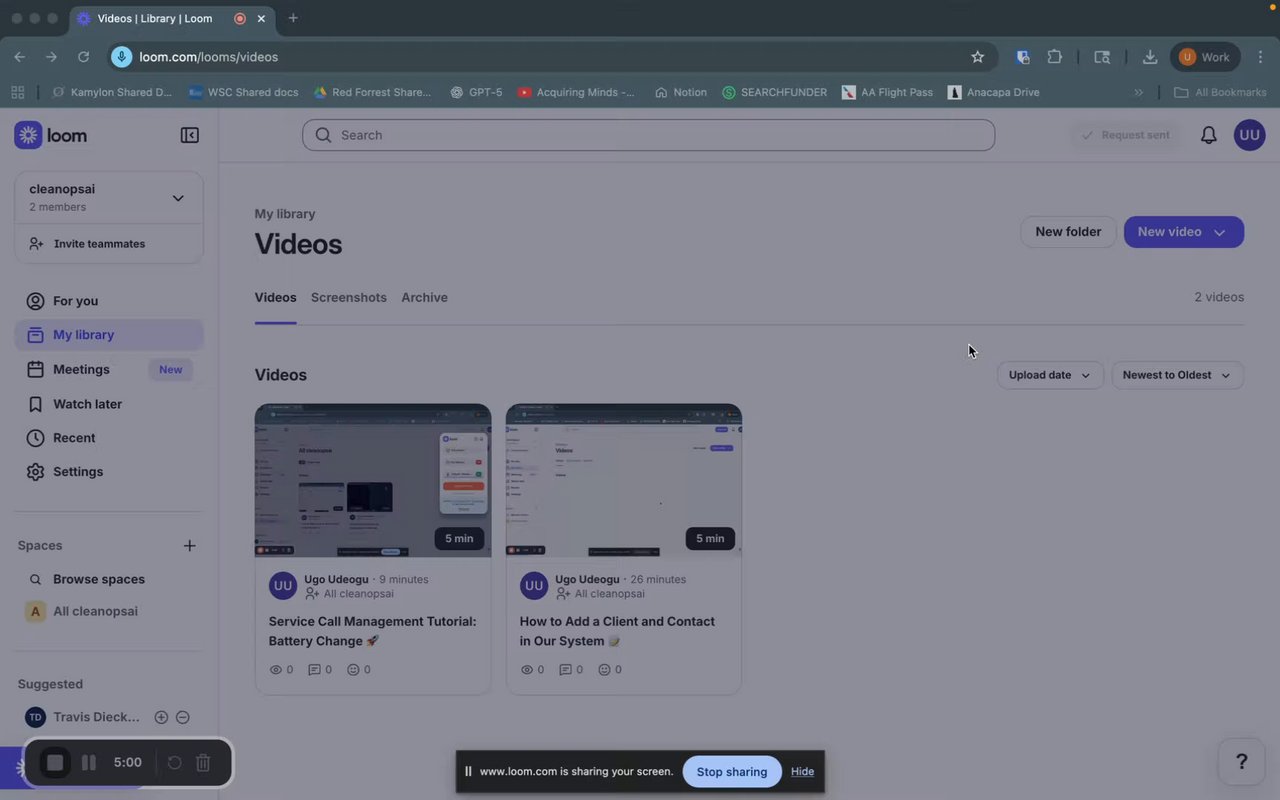Switch to the Screenshots tab
Image resolution: width=1280 pixels, height=800 pixels.
click(349, 298)
